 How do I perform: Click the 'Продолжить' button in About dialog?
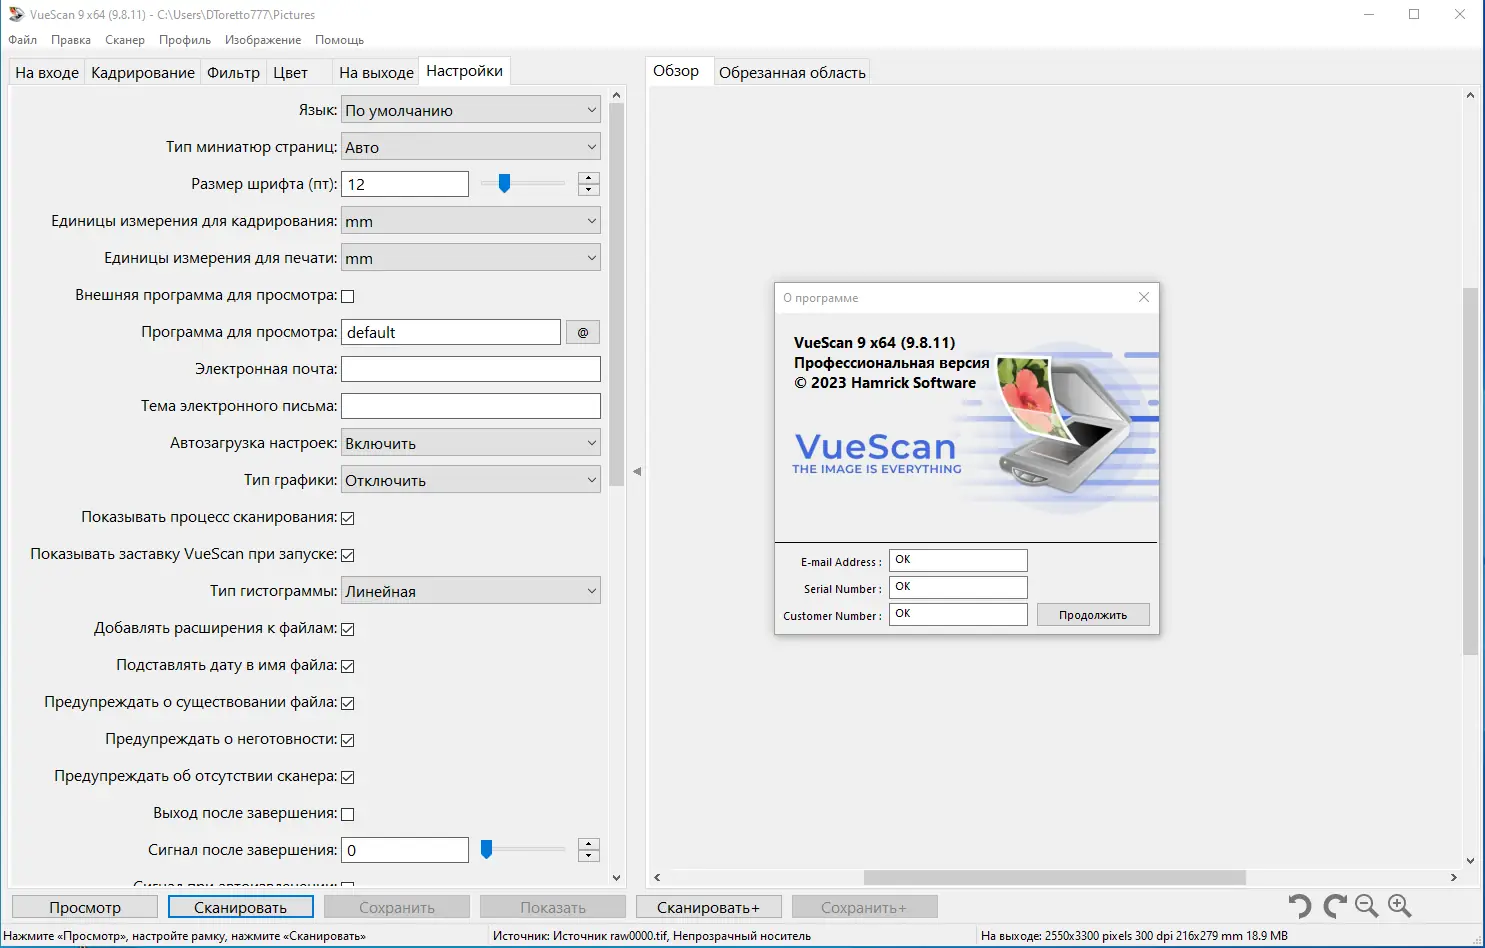pos(1092,613)
